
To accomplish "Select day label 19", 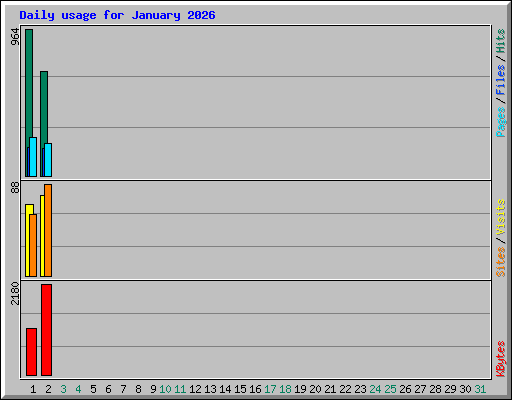I will (x=300, y=389).
